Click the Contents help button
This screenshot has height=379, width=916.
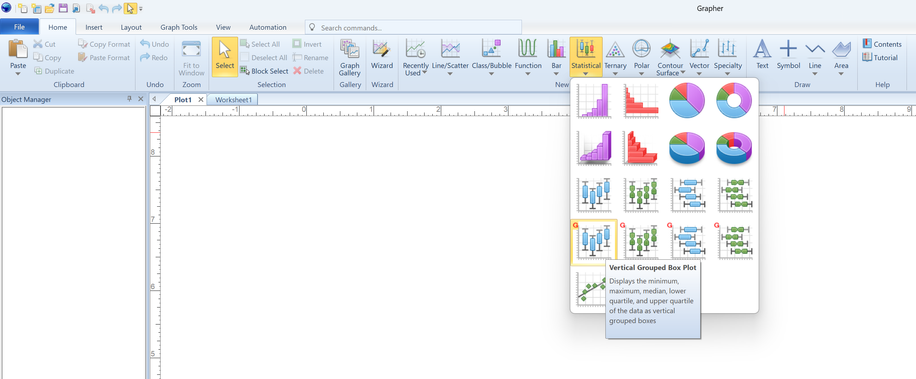click(x=882, y=44)
